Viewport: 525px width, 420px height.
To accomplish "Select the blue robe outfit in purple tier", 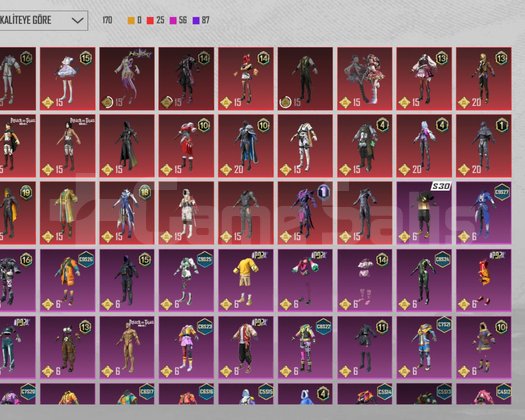I will point(483,213).
